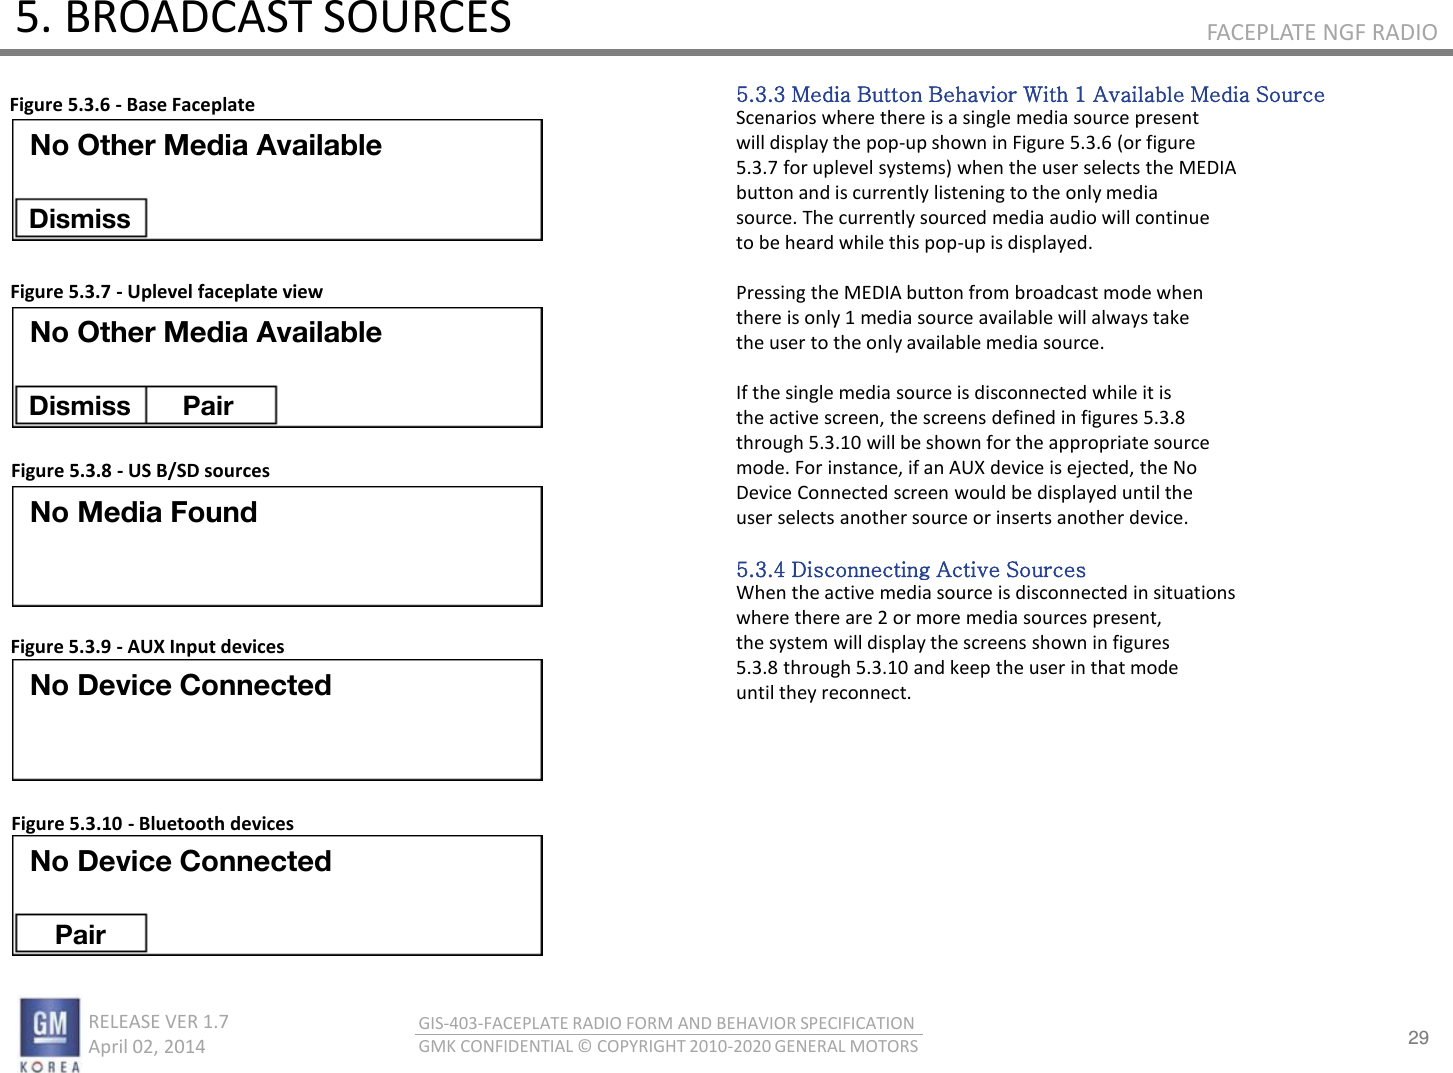Viewport: 1453px width, 1073px height.
Task: Expand section 5.3.4 Disconnecting Active Sources
Action: coord(911,570)
